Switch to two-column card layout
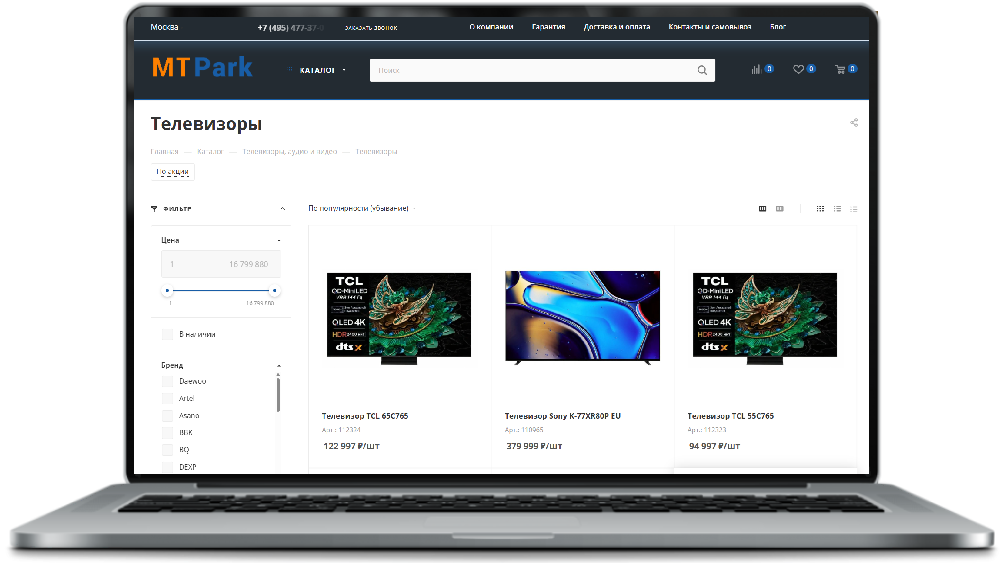The image size is (1004, 583). click(x=779, y=209)
